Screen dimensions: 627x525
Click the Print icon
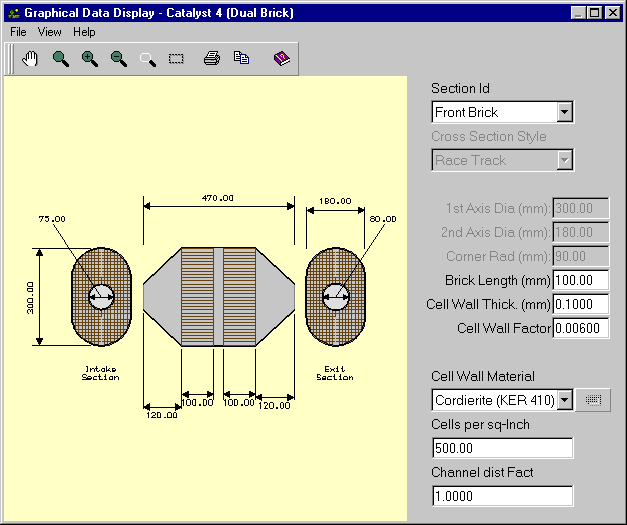tap(212, 58)
